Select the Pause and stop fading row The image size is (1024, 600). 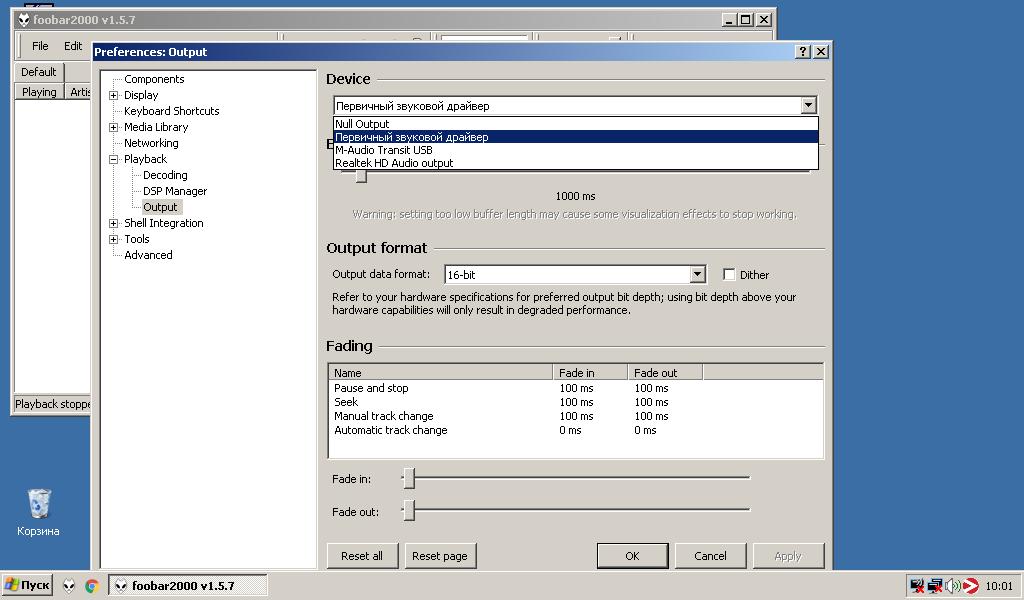(575, 388)
